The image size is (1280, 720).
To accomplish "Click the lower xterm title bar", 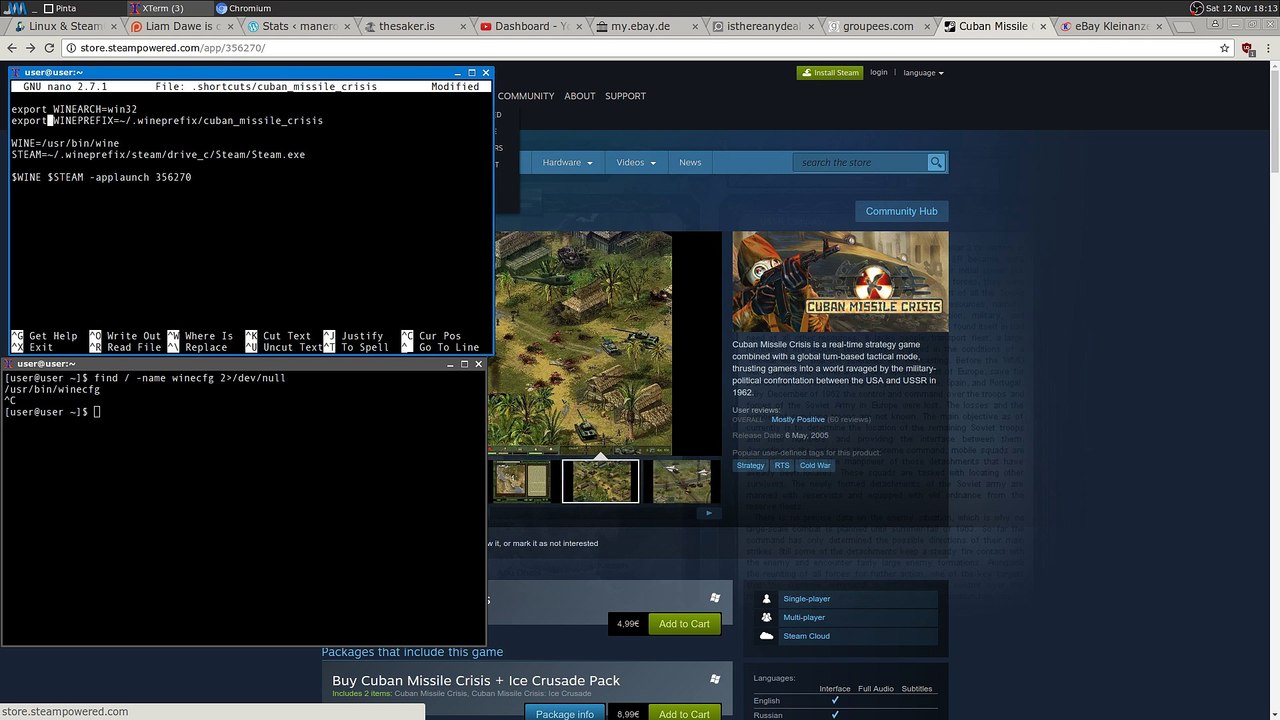I will (244, 364).
